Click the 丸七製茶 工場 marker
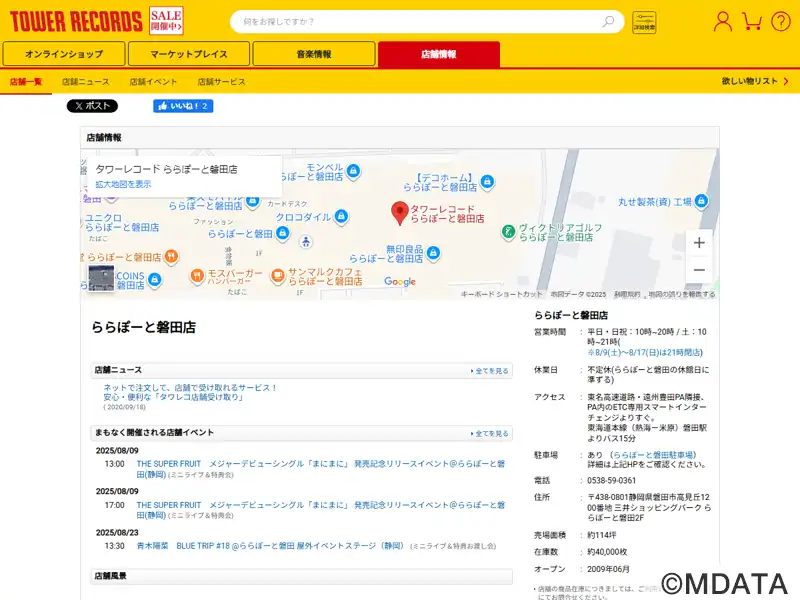Screen dimensions: 800x600 coord(702,201)
